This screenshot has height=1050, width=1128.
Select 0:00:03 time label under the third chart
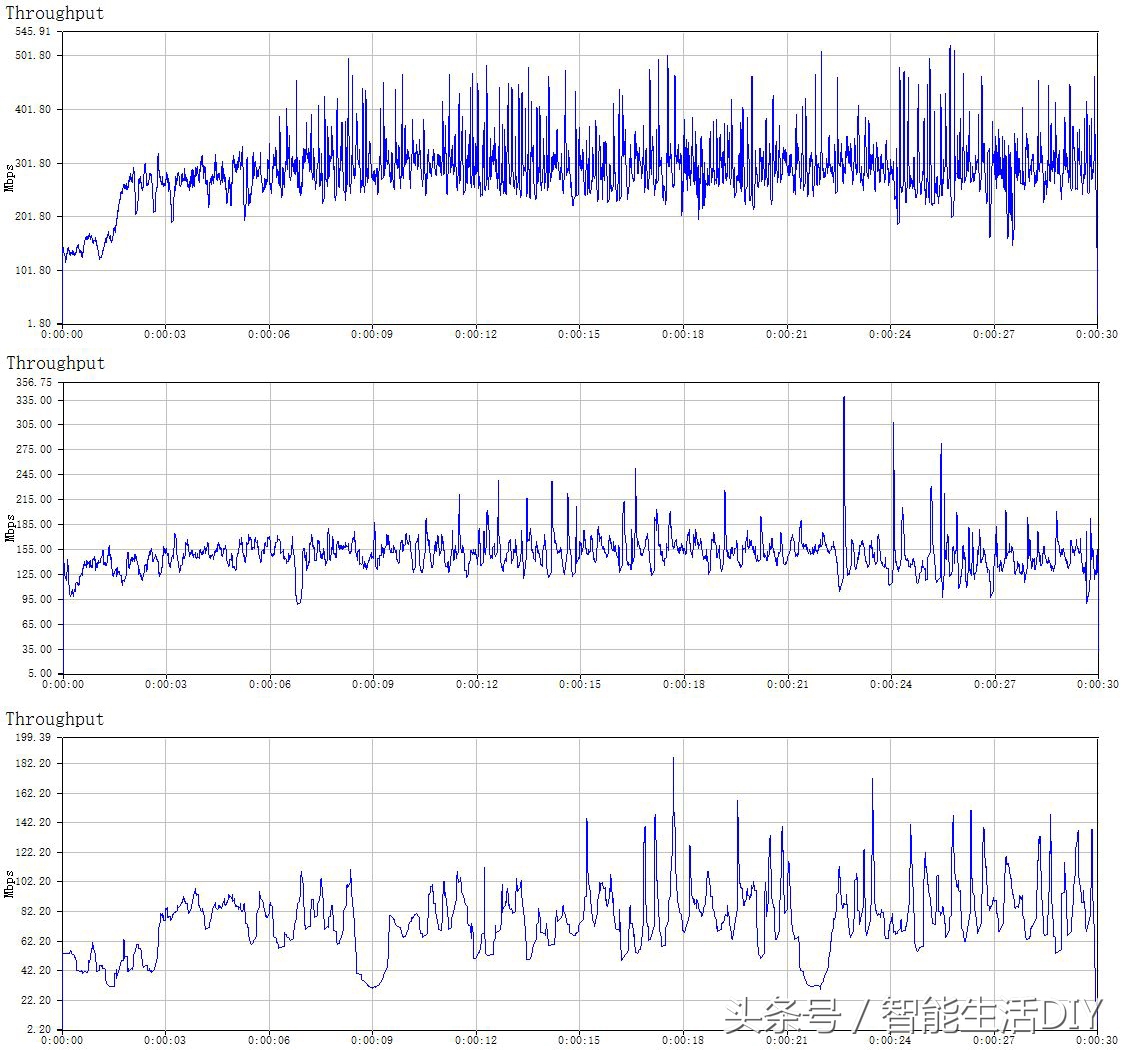165,1041
